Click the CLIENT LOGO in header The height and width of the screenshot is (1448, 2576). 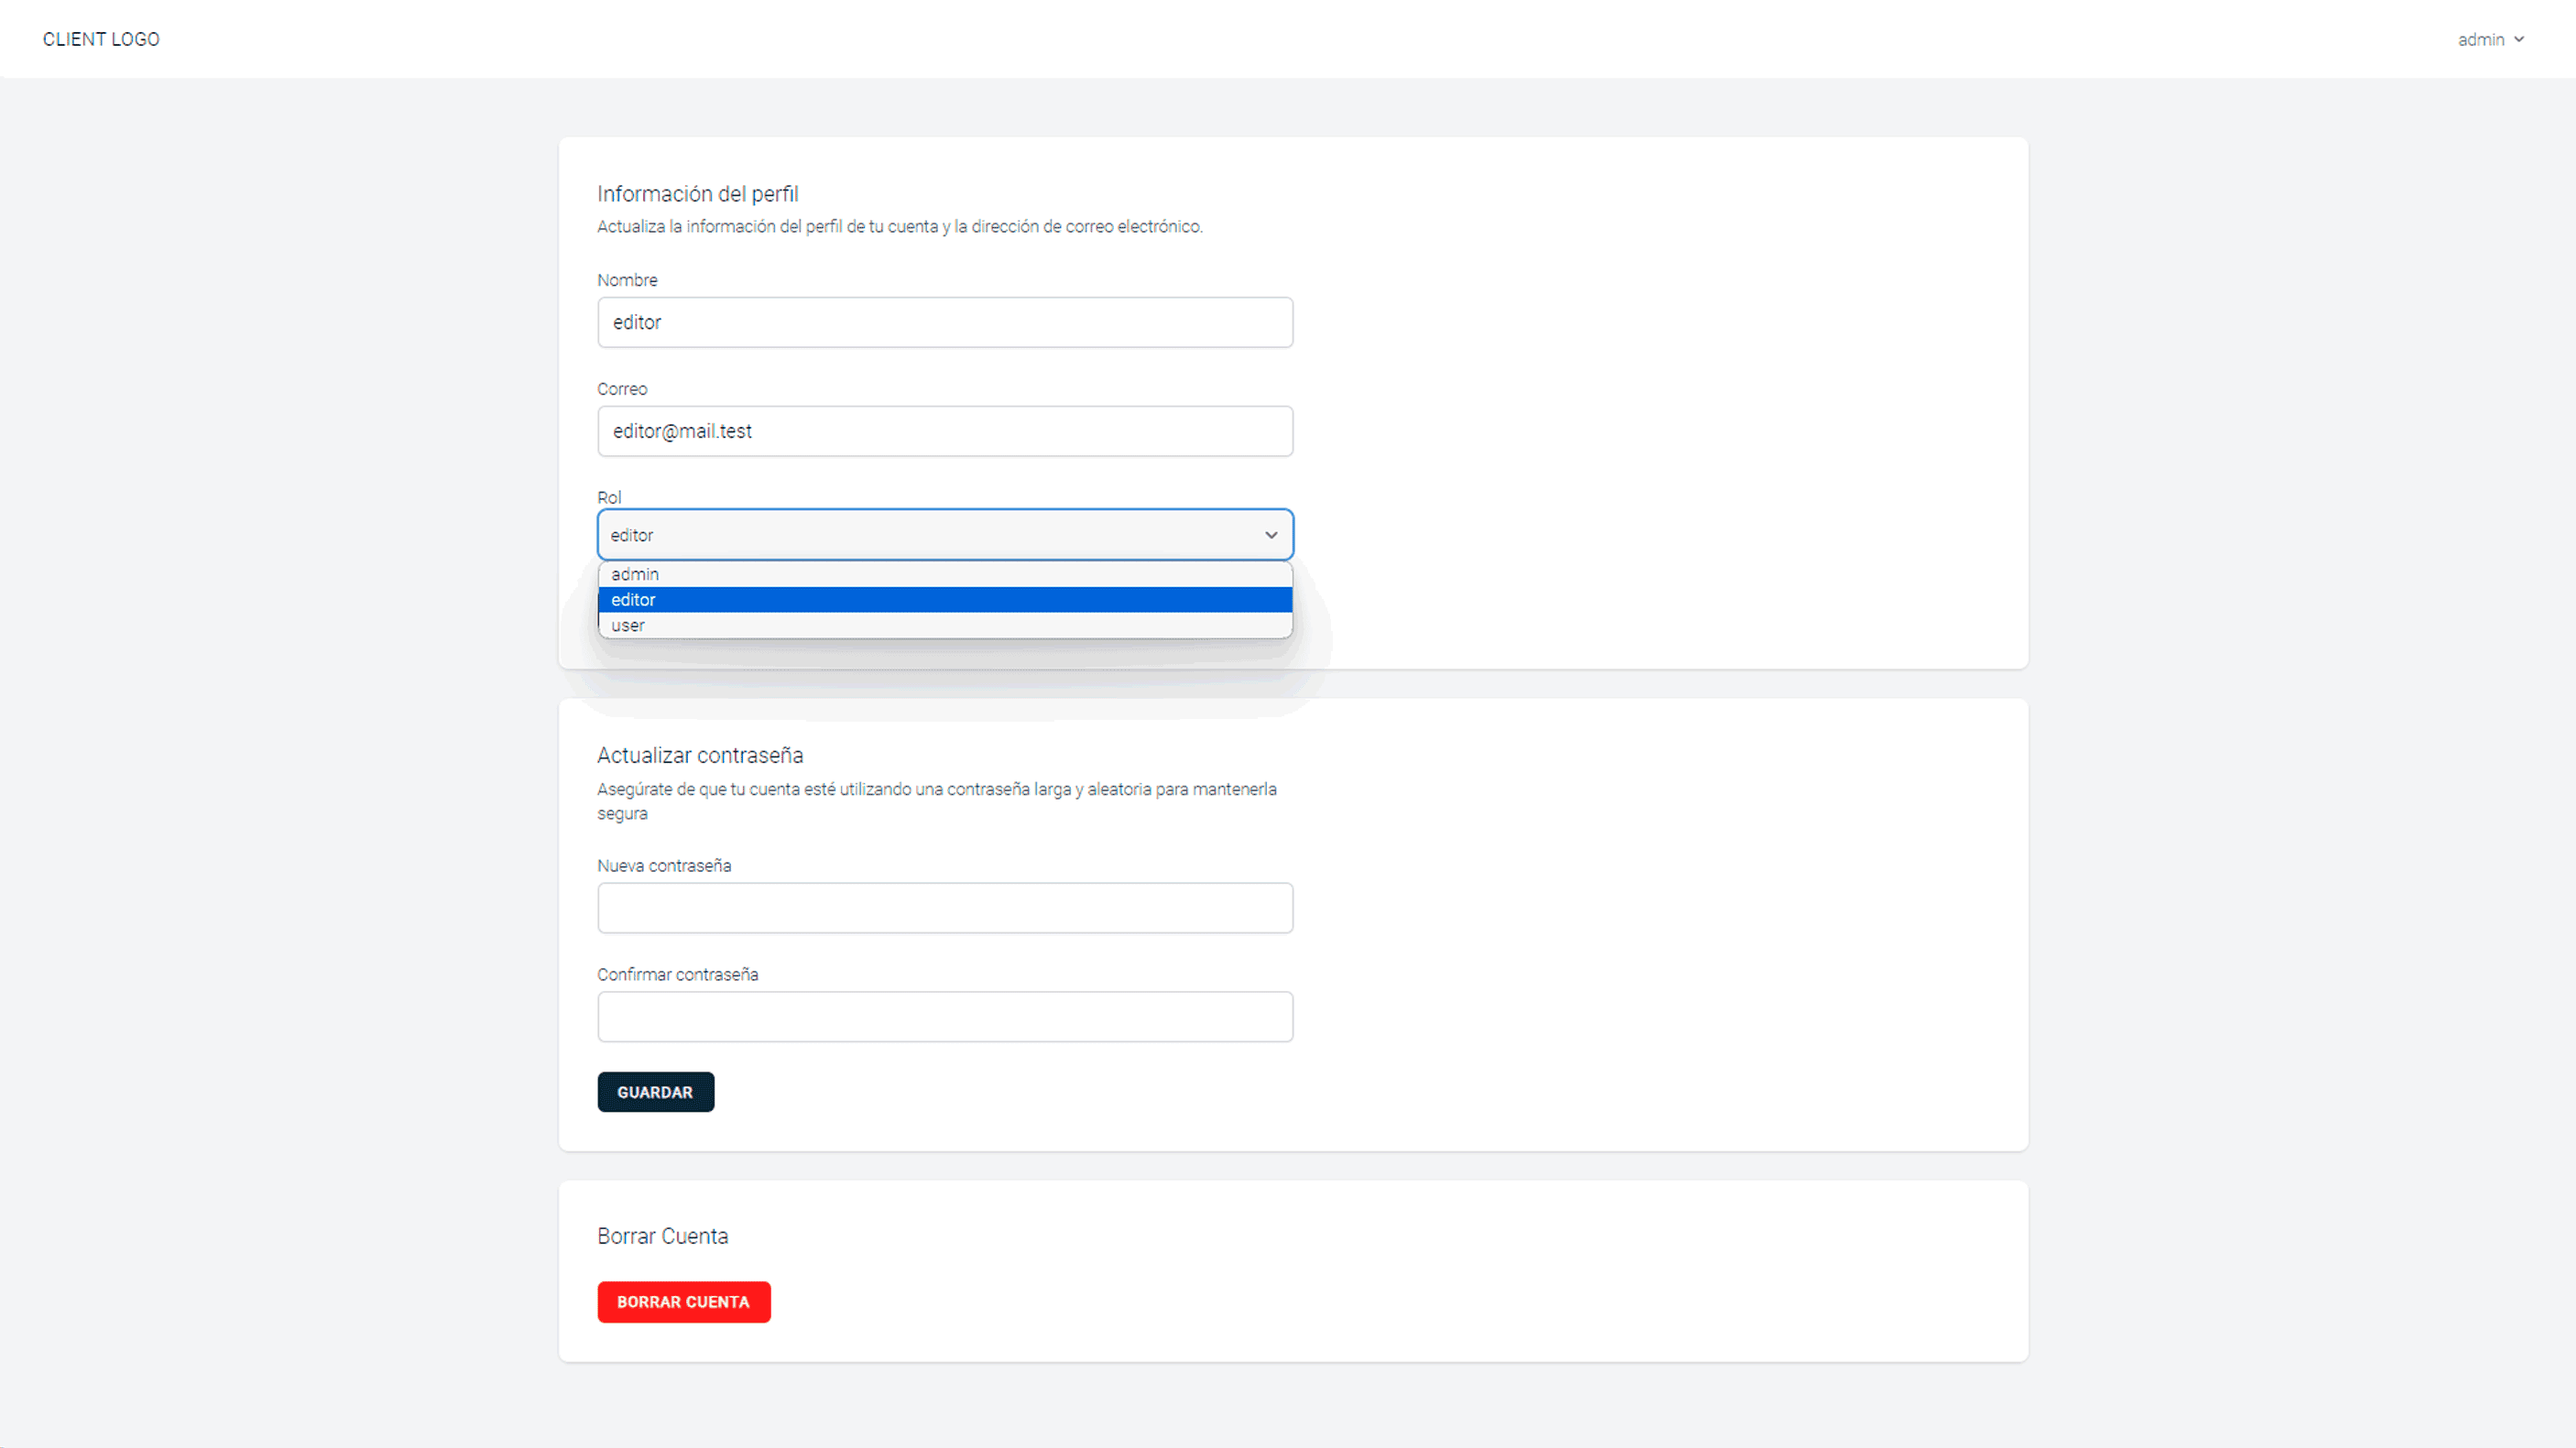[101, 39]
